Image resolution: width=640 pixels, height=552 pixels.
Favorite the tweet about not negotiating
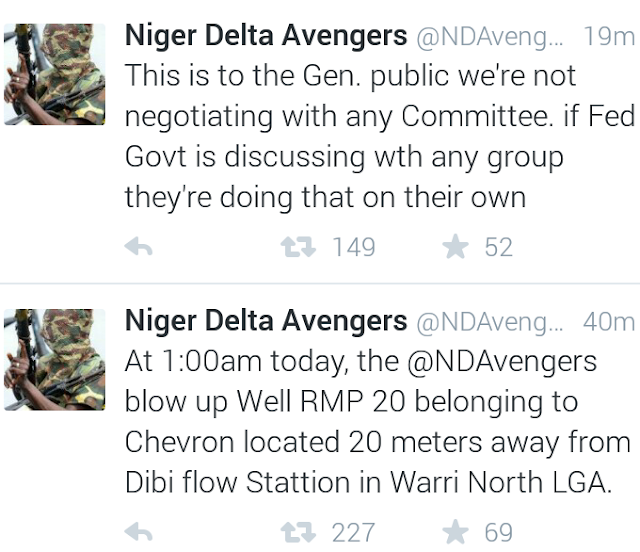tap(455, 247)
